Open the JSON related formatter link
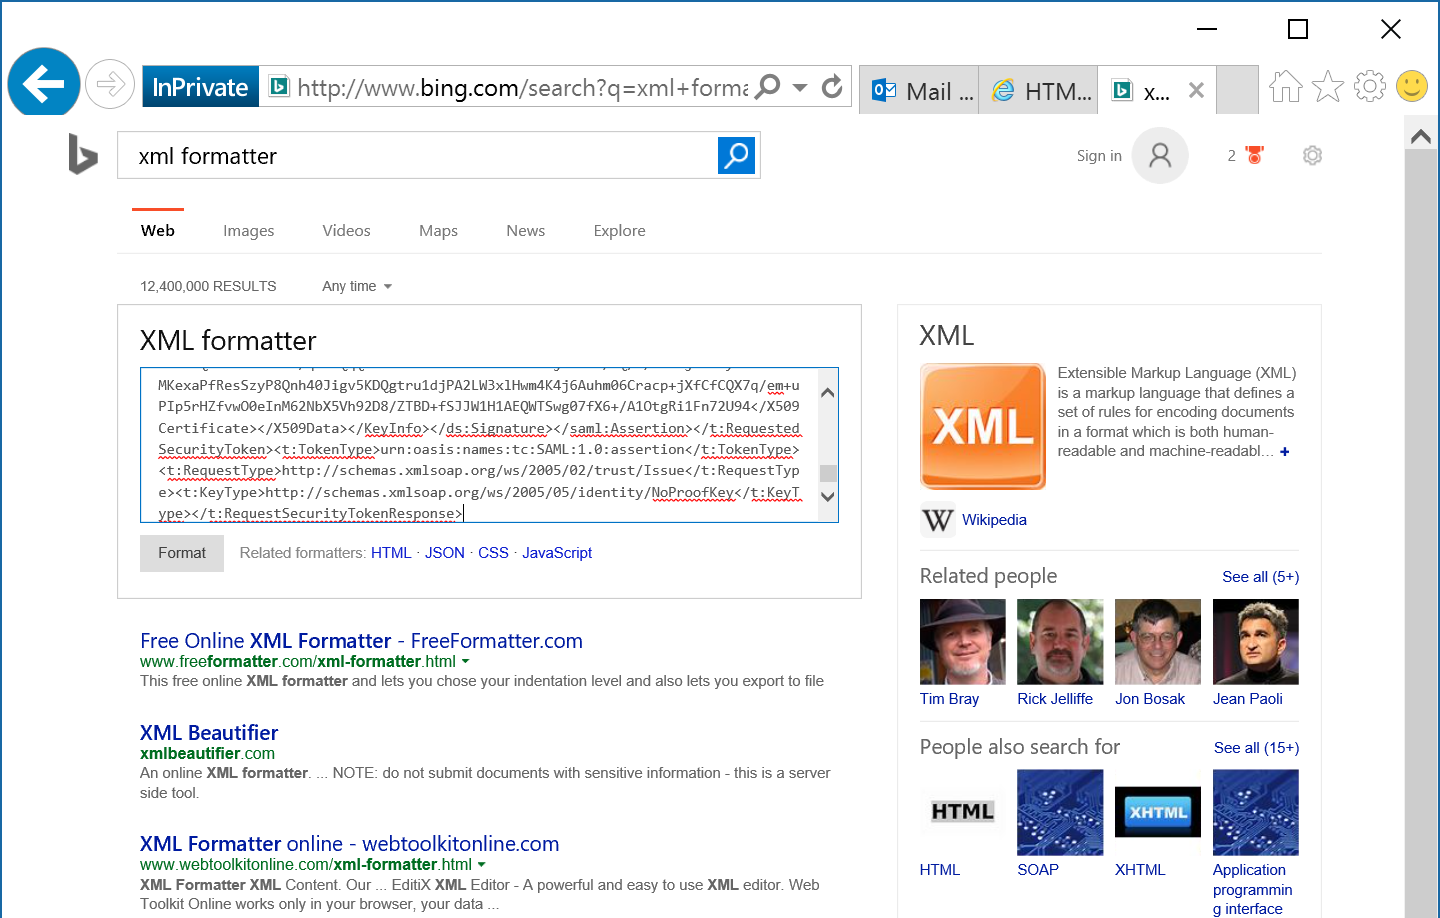 pyautogui.click(x=444, y=553)
